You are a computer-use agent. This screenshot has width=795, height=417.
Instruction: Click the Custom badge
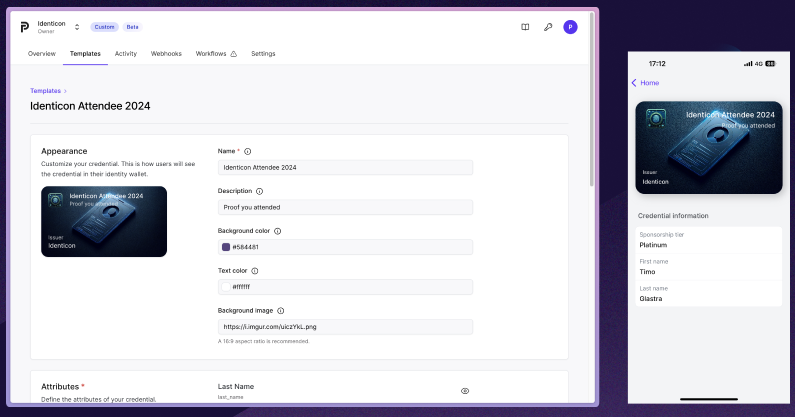tap(104, 27)
